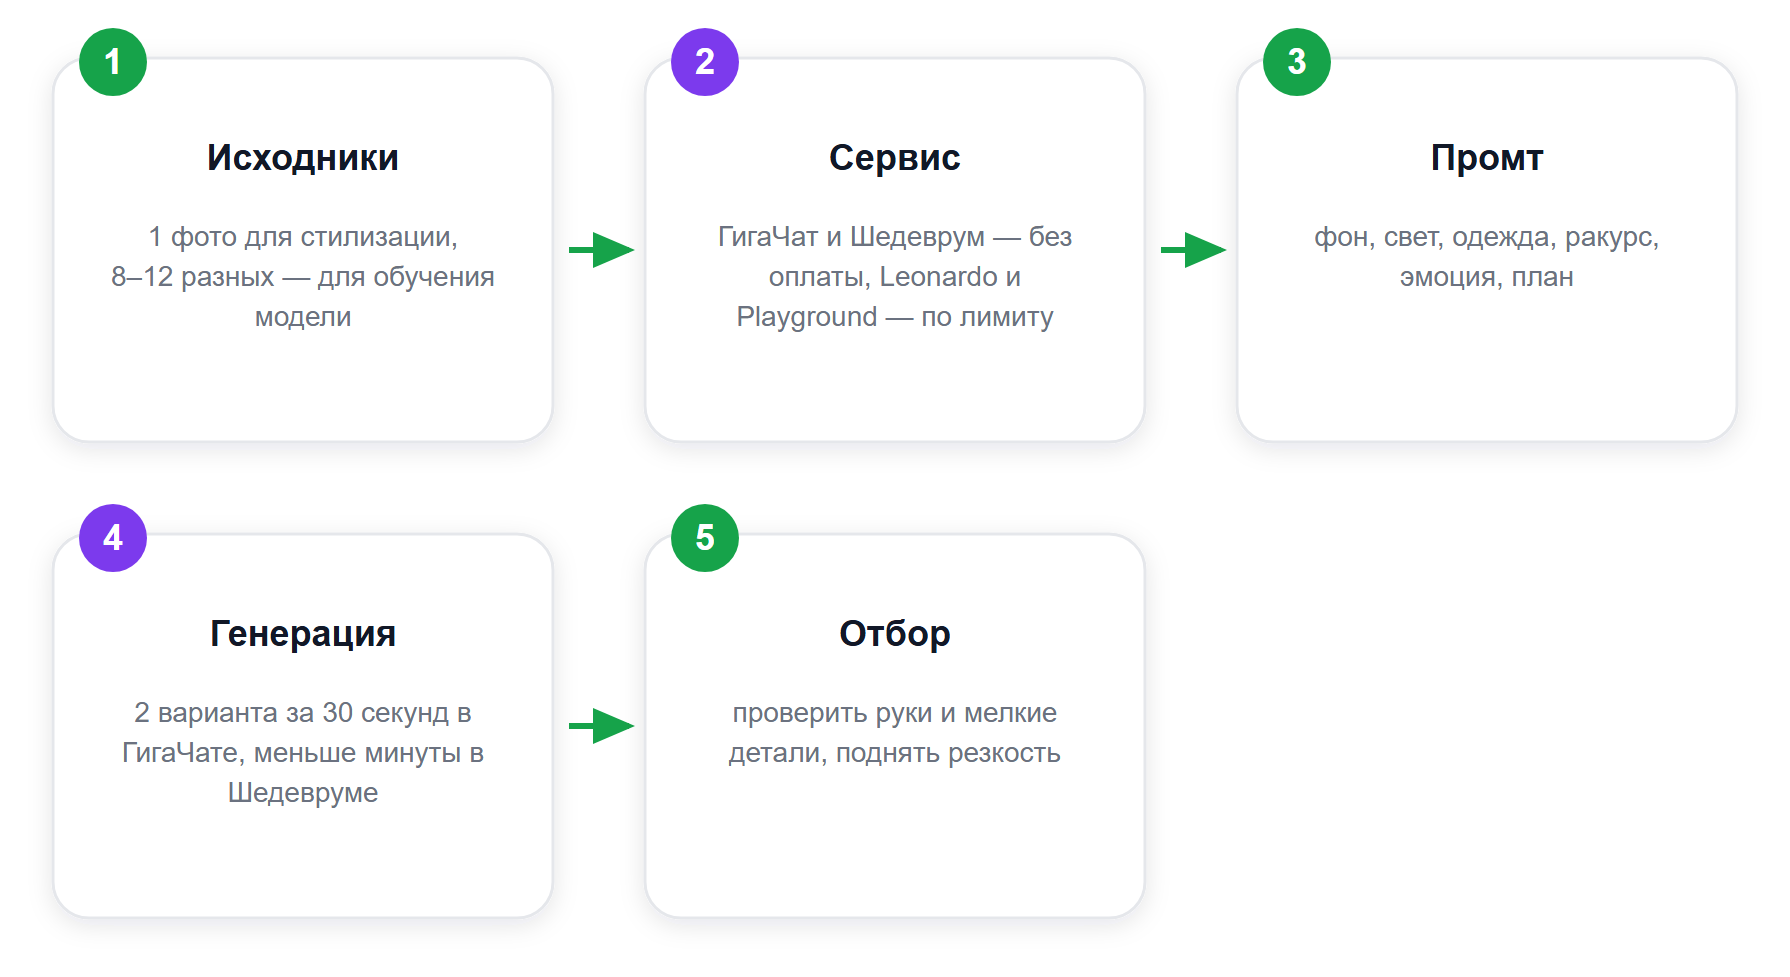Viewport: 1790px width, 977px height.
Task: Click the green step 3 number badge
Action: click(1297, 62)
